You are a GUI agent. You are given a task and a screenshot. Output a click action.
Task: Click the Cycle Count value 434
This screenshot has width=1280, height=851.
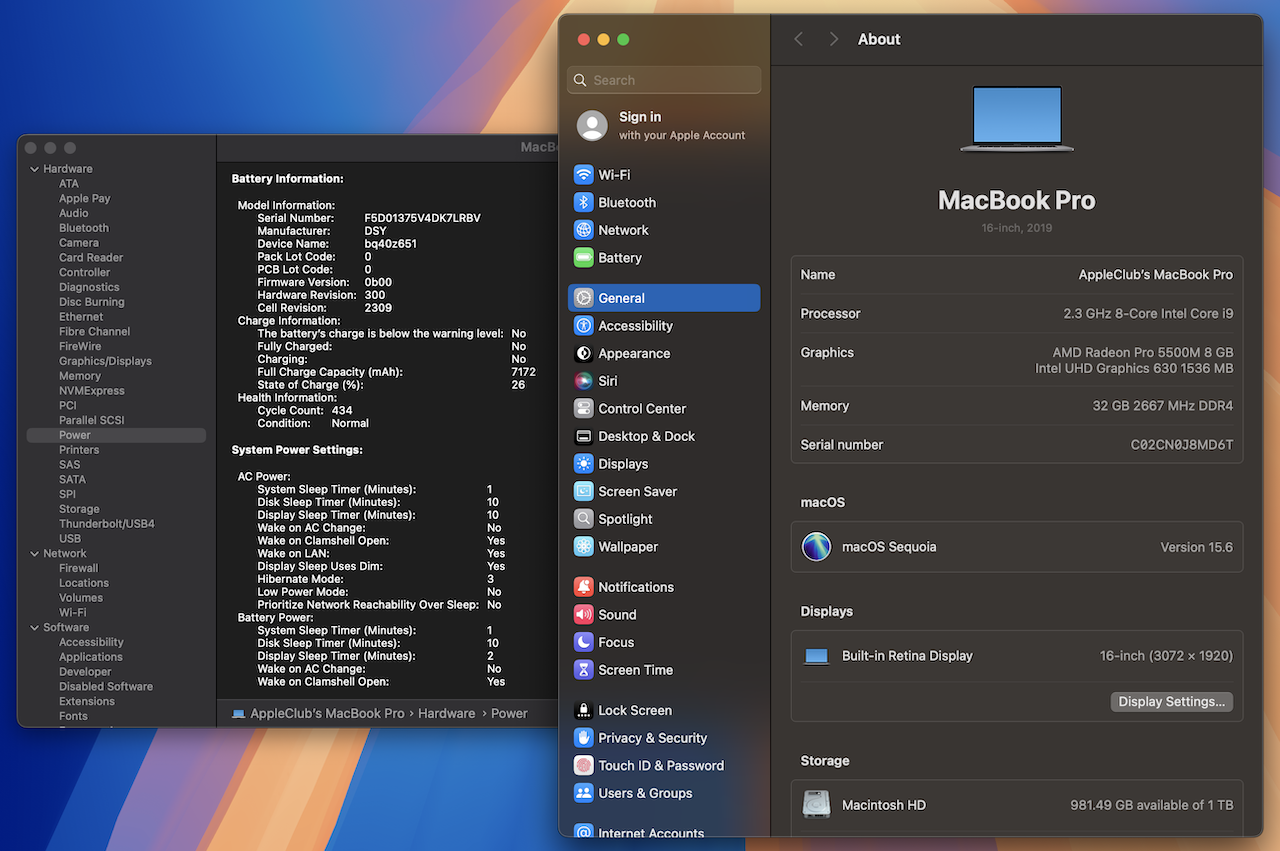click(342, 411)
